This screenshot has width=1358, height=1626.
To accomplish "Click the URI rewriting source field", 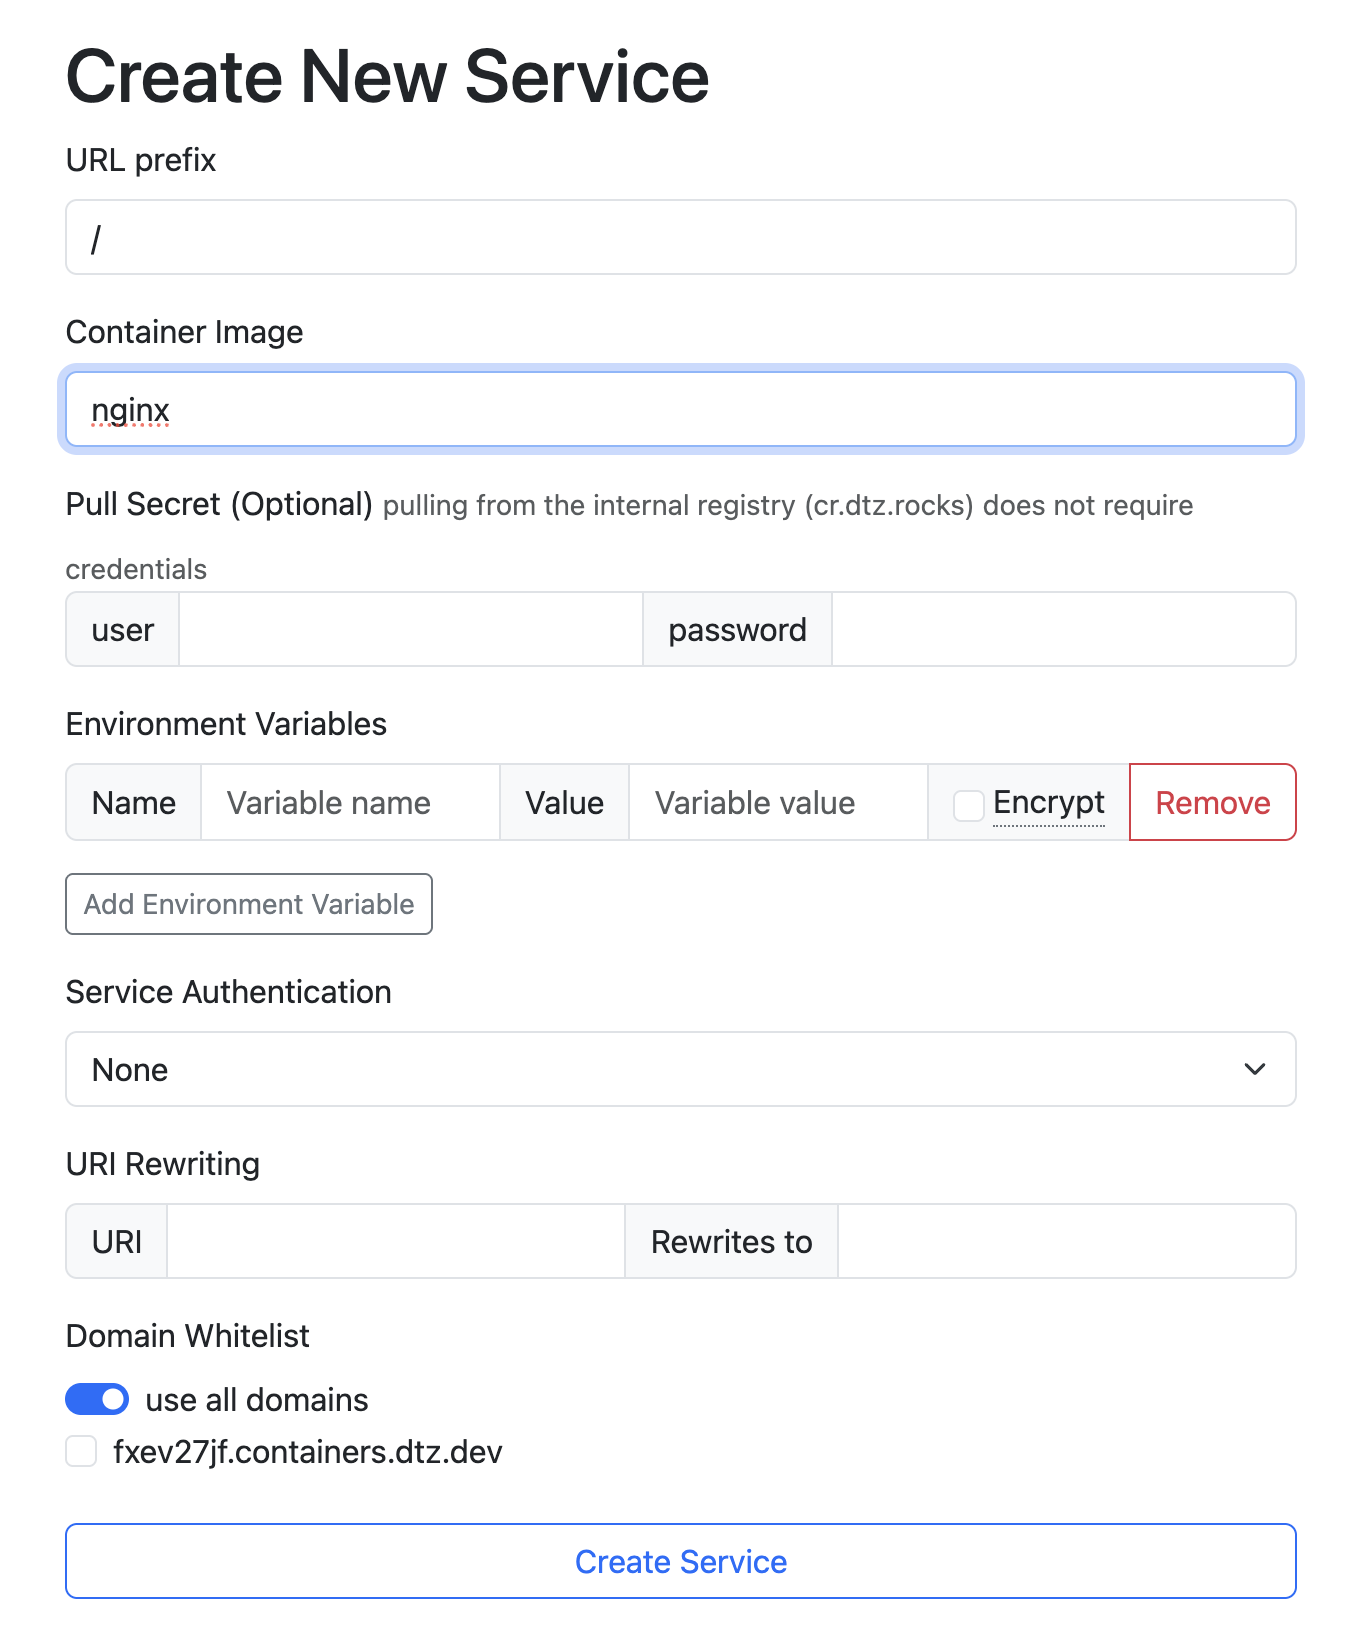I will [x=395, y=1242].
